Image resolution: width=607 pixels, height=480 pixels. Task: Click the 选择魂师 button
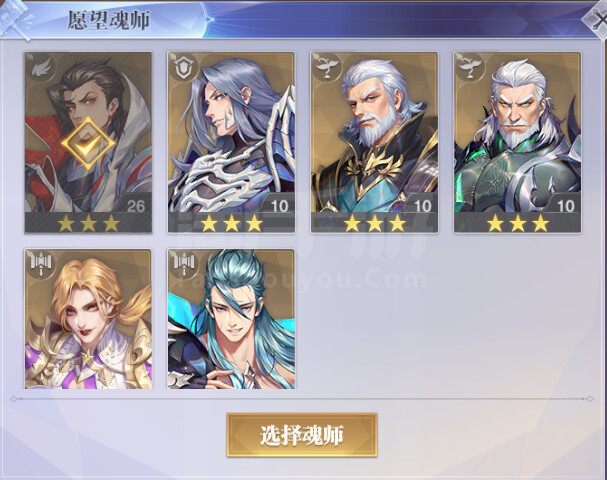(302, 435)
